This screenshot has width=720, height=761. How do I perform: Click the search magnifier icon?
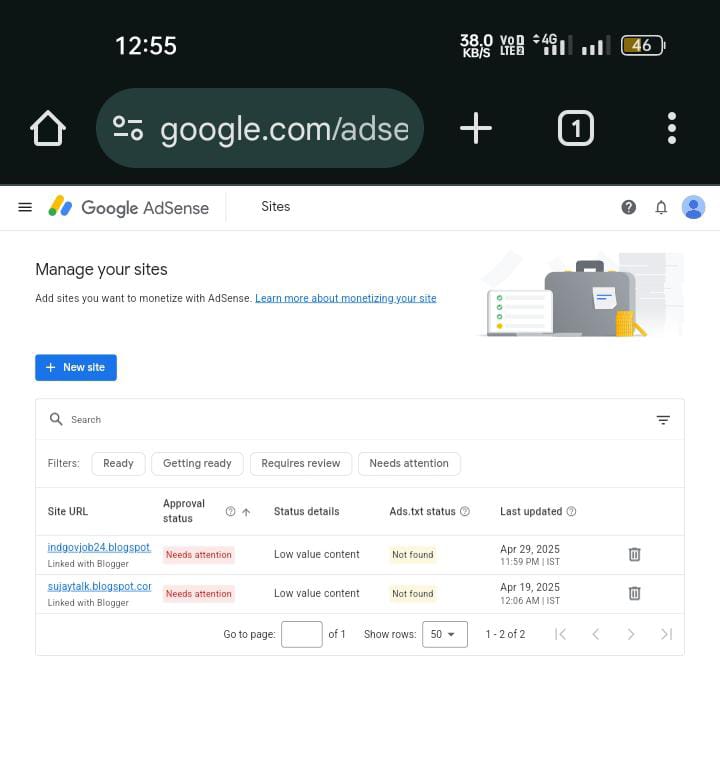click(56, 419)
